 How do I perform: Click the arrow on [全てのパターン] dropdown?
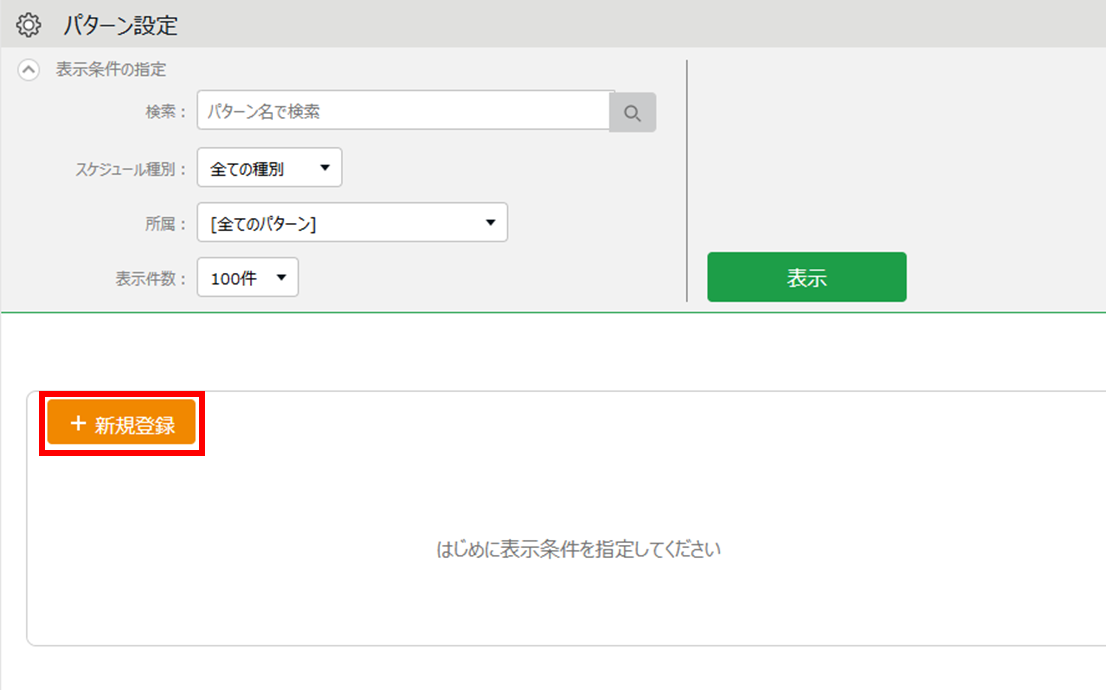(490, 222)
